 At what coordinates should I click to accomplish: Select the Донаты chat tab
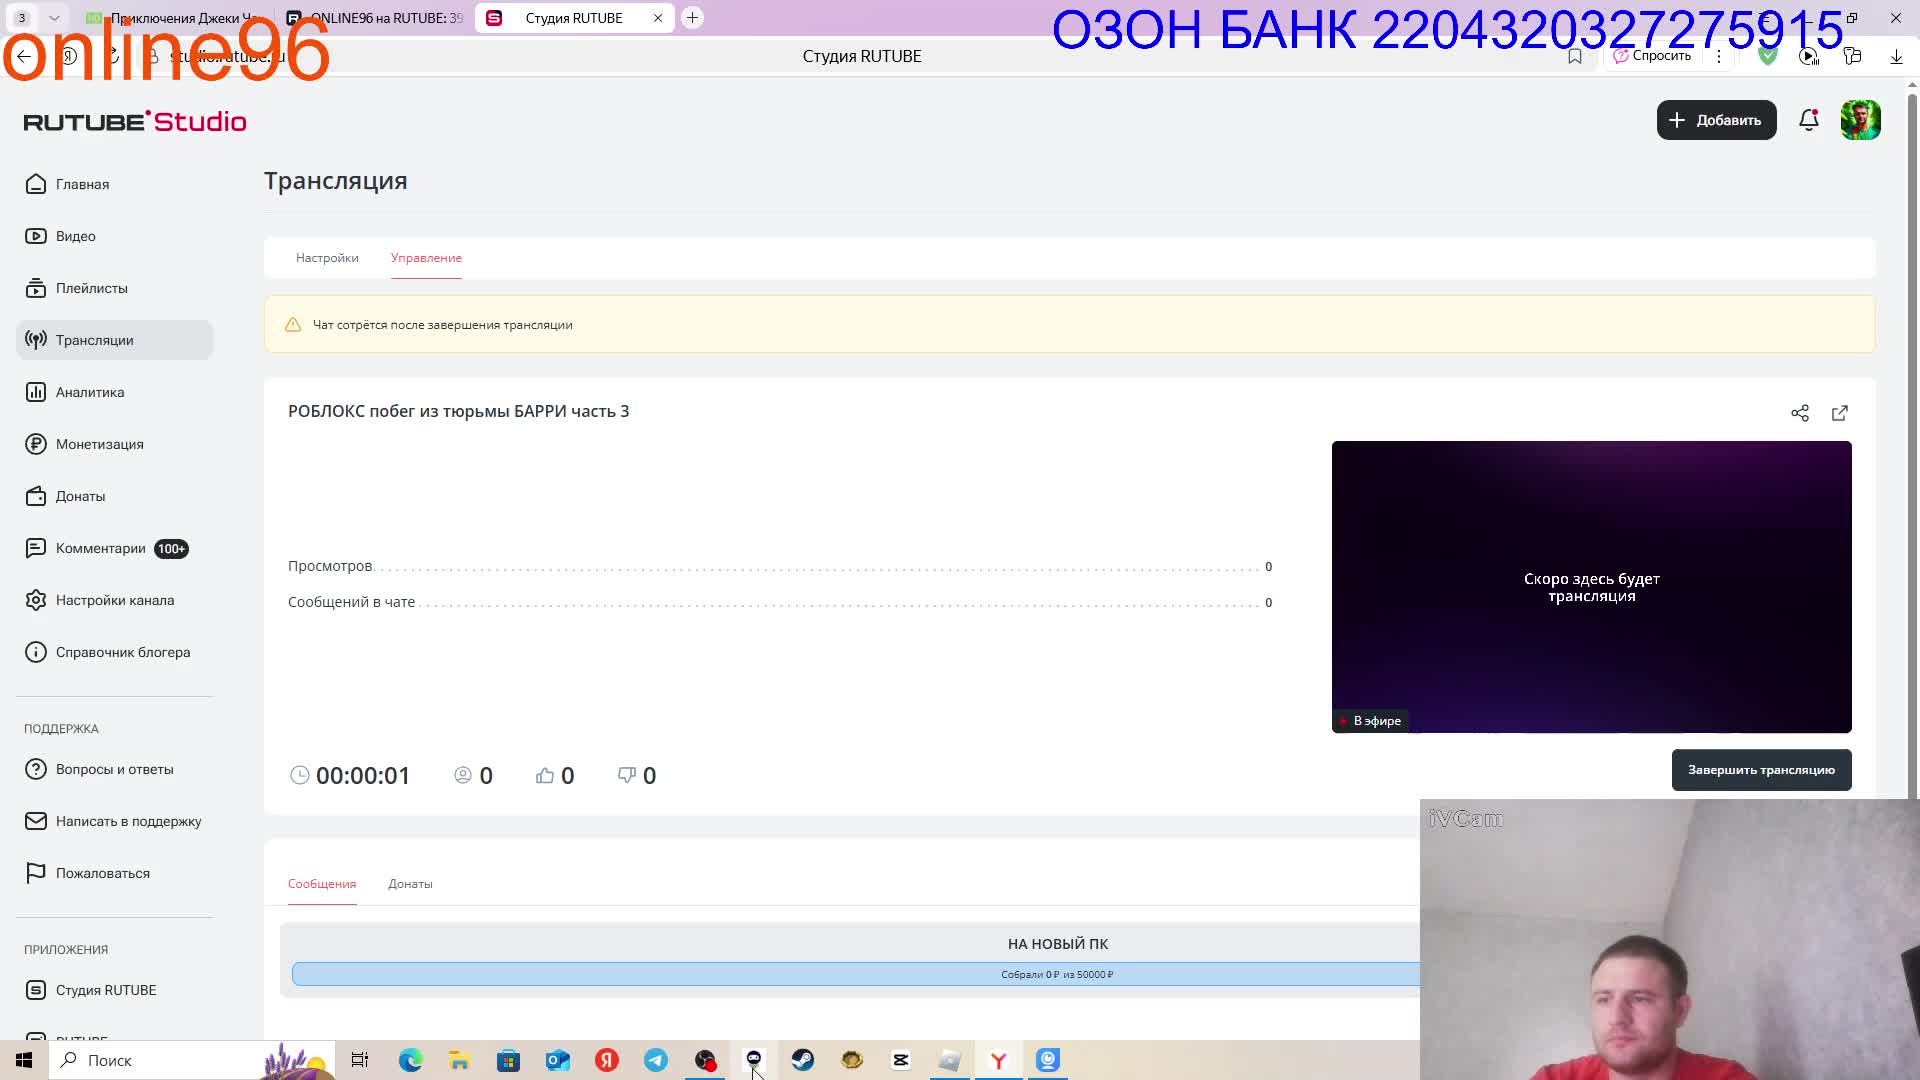pos(410,884)
